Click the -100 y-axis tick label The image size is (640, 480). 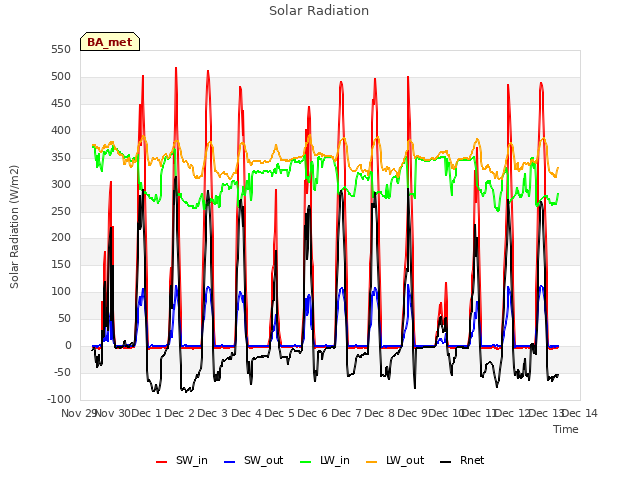point(59,399)
